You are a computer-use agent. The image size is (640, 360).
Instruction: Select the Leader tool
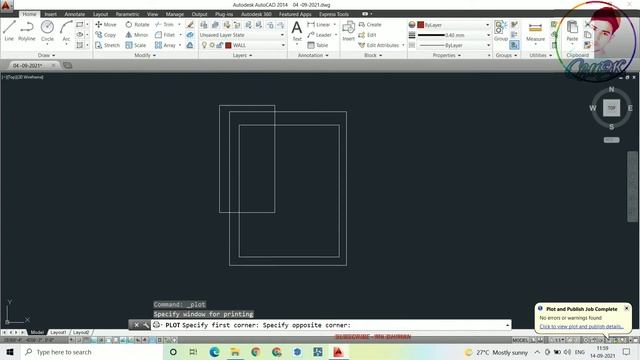click(x=319, y=35)
